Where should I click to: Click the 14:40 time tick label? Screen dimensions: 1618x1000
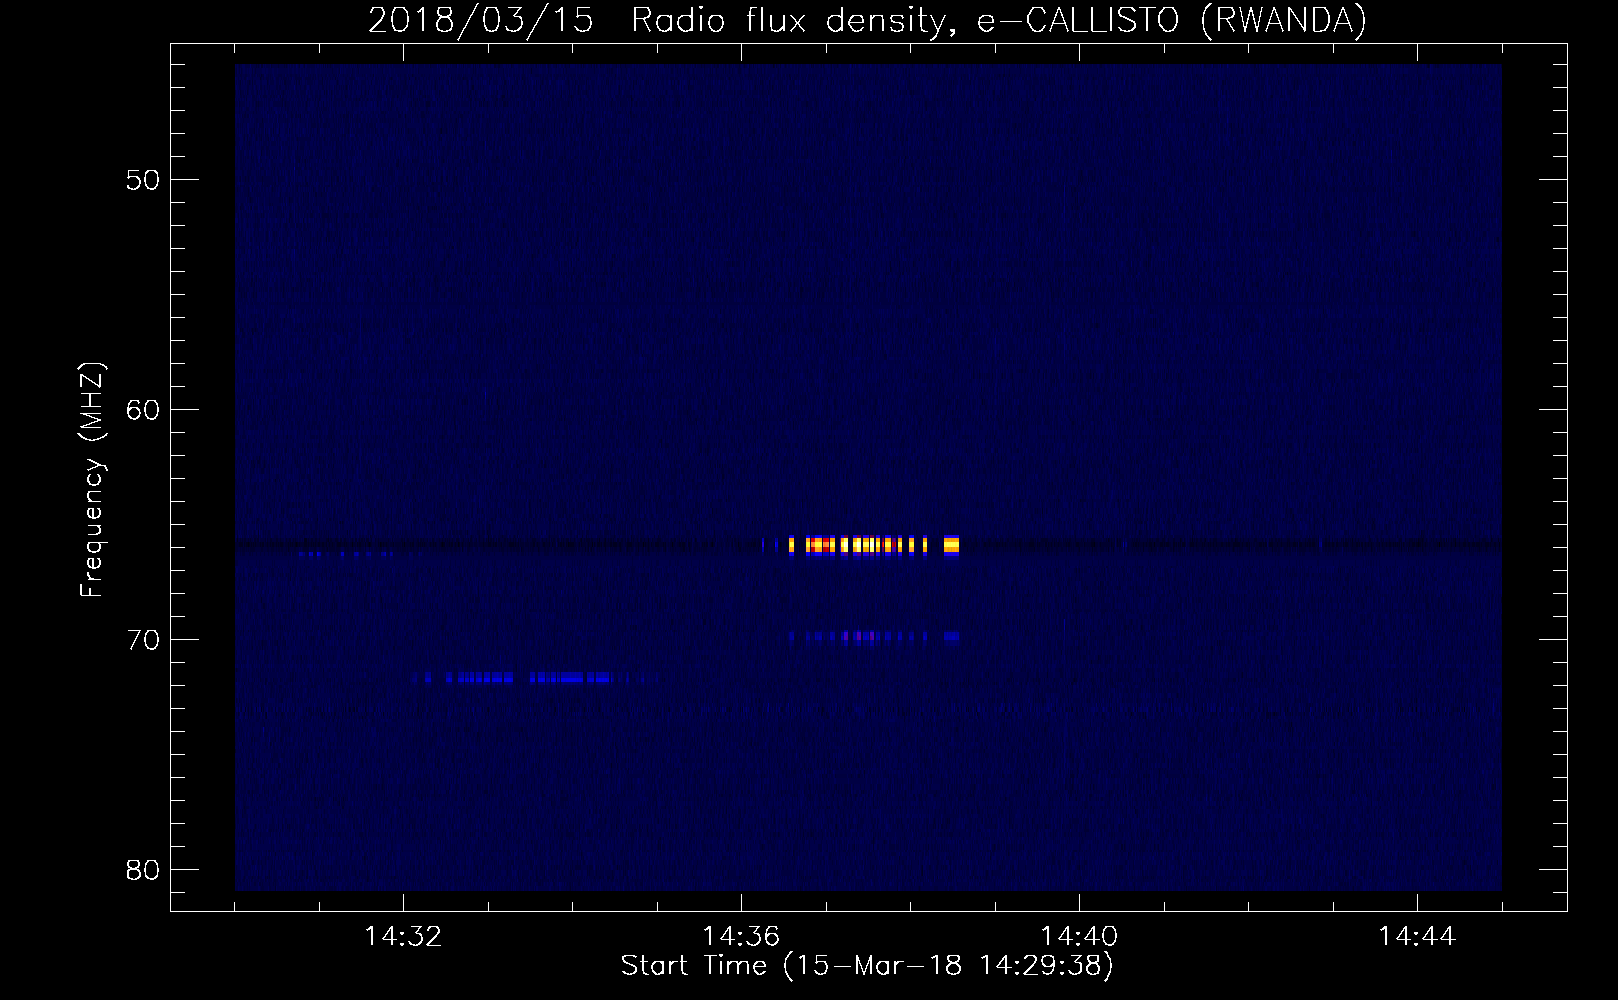(x=1079, y=937)
